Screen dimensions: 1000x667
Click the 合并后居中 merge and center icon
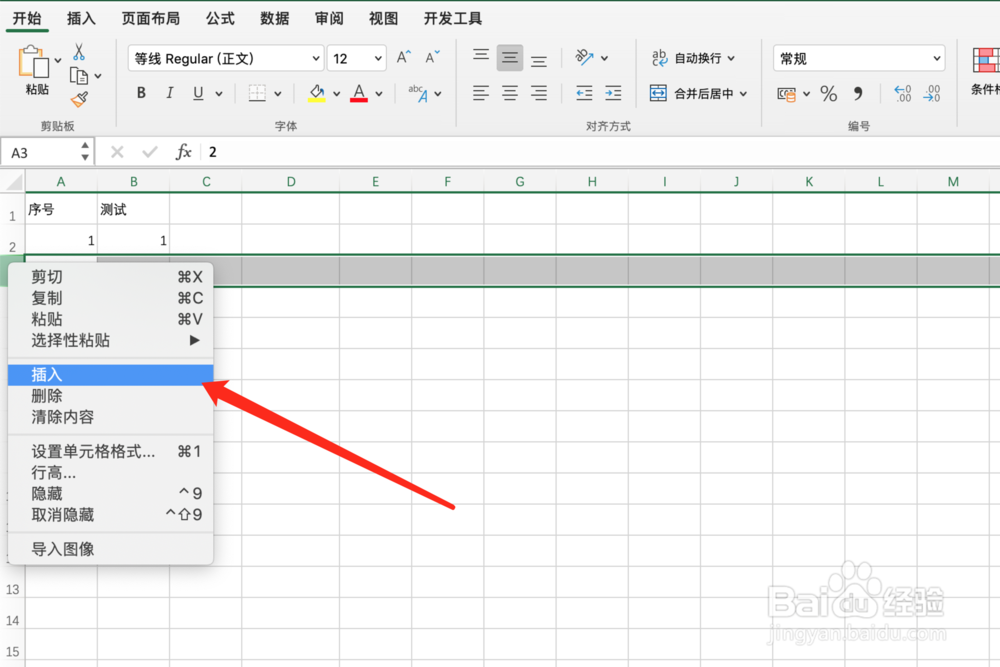tap(660, 92)
